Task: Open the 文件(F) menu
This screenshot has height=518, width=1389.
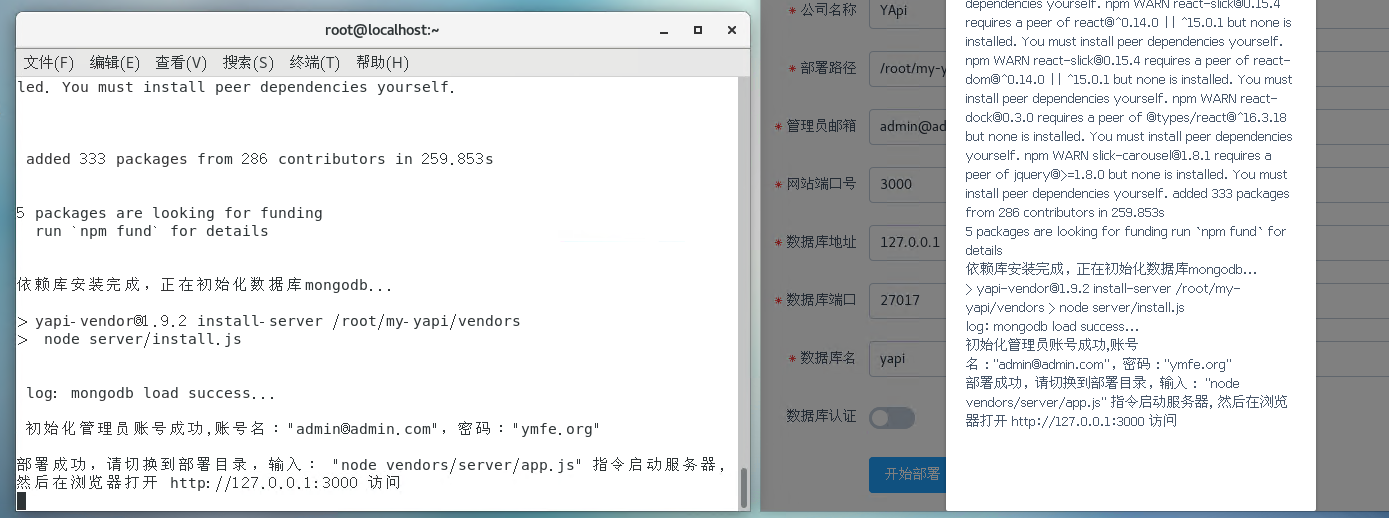Action: 49,62
